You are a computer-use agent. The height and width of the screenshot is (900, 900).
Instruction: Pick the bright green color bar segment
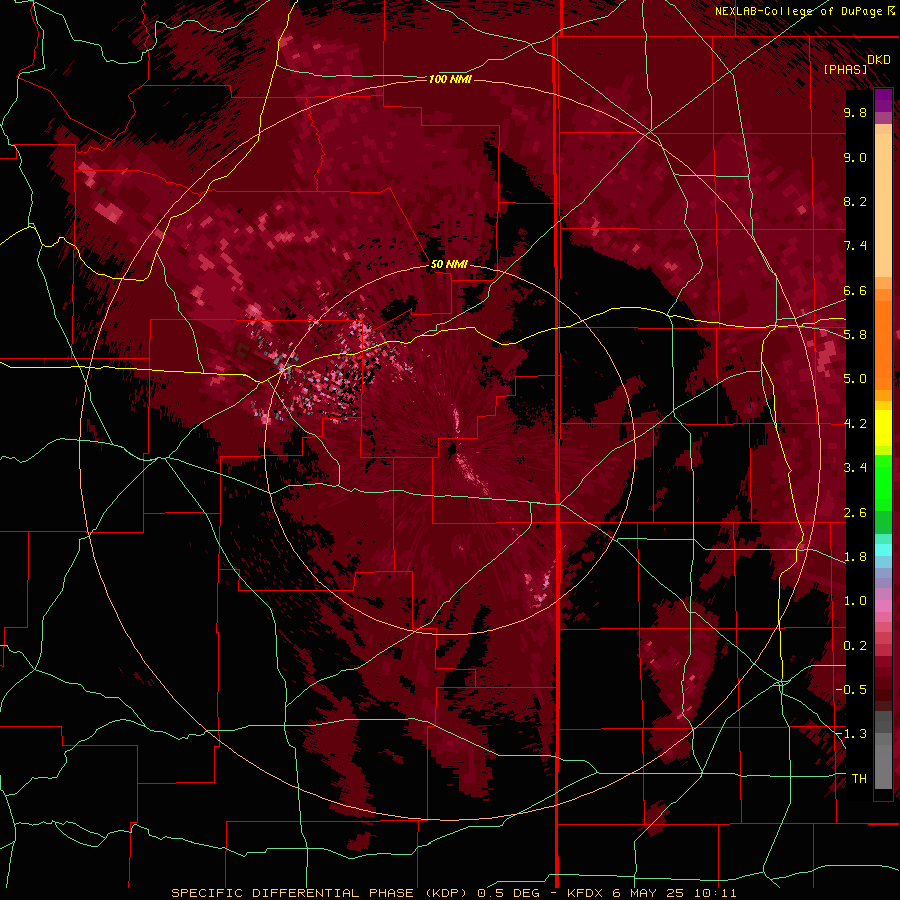pyautogui.click(x=883, y=482)
